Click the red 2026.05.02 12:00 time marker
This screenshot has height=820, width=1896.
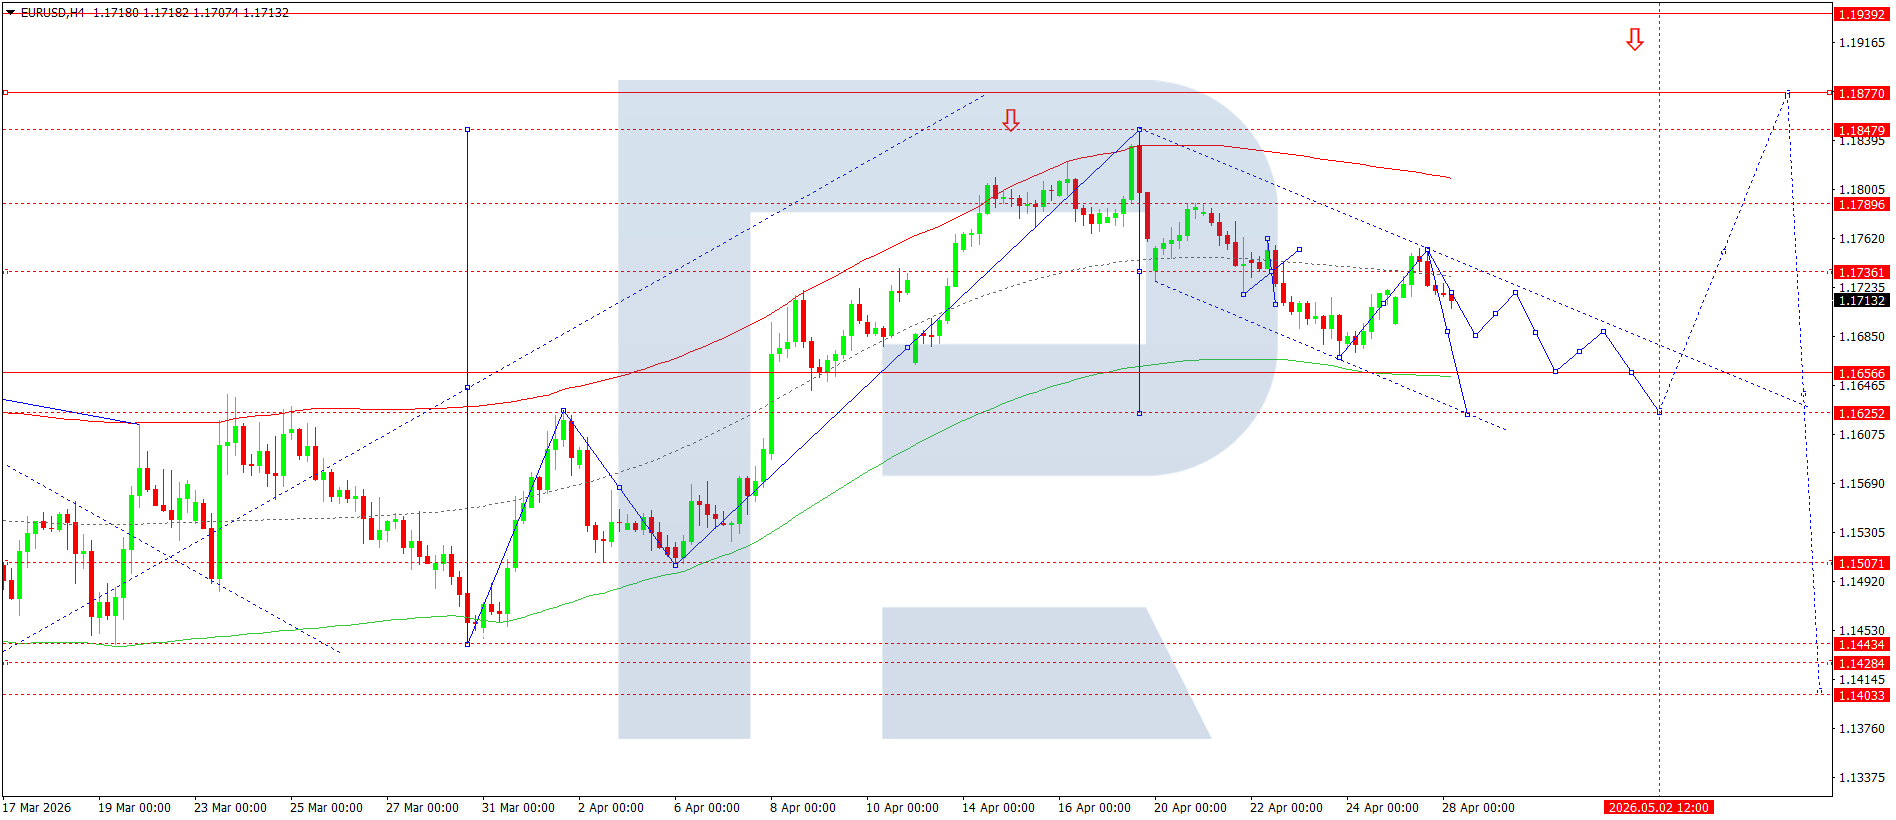click(1658, 807)
